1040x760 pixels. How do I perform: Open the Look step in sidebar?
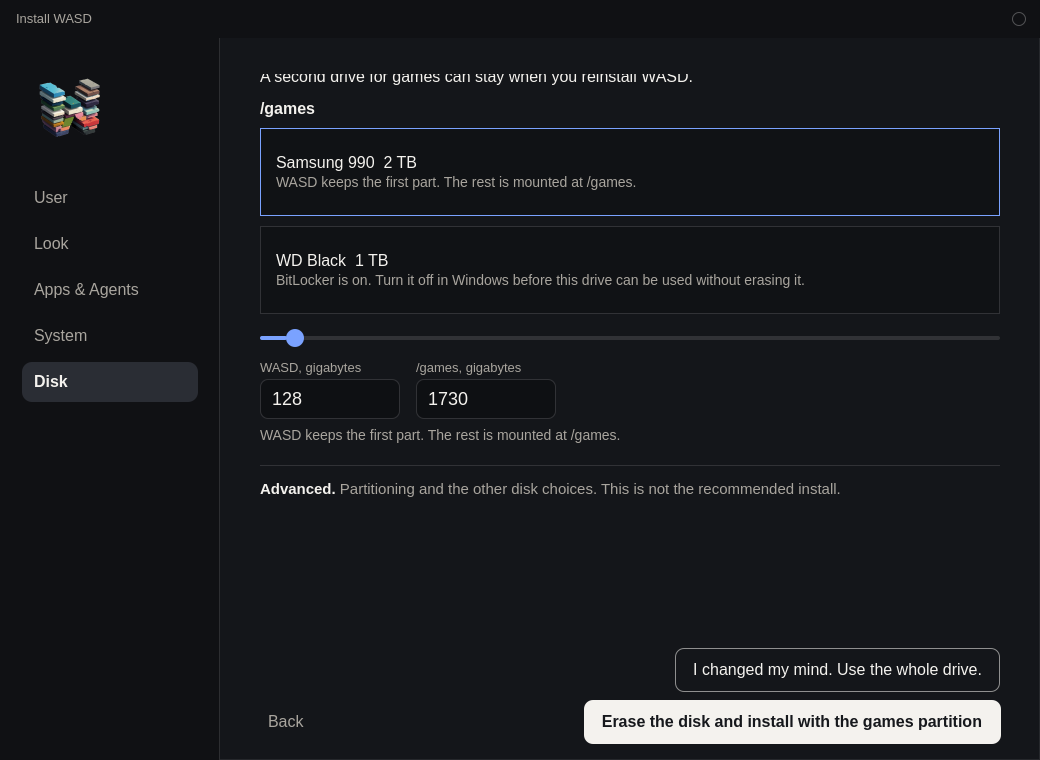109,243
